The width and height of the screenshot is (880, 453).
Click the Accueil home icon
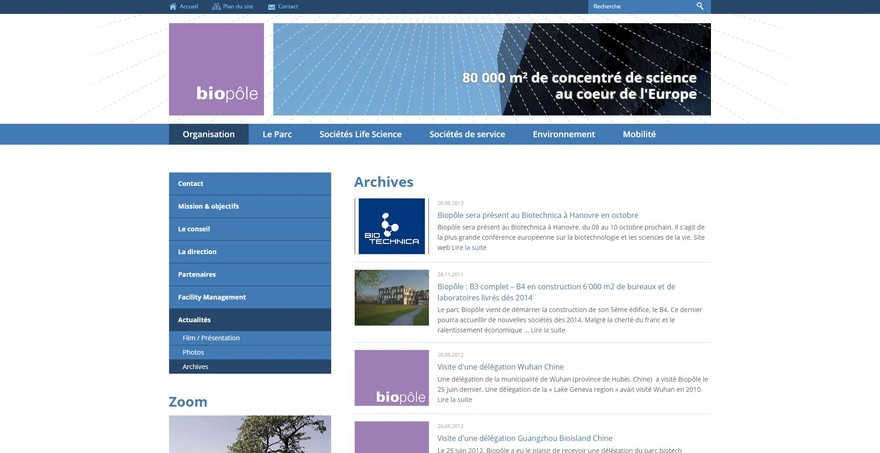tap(173, 7)
